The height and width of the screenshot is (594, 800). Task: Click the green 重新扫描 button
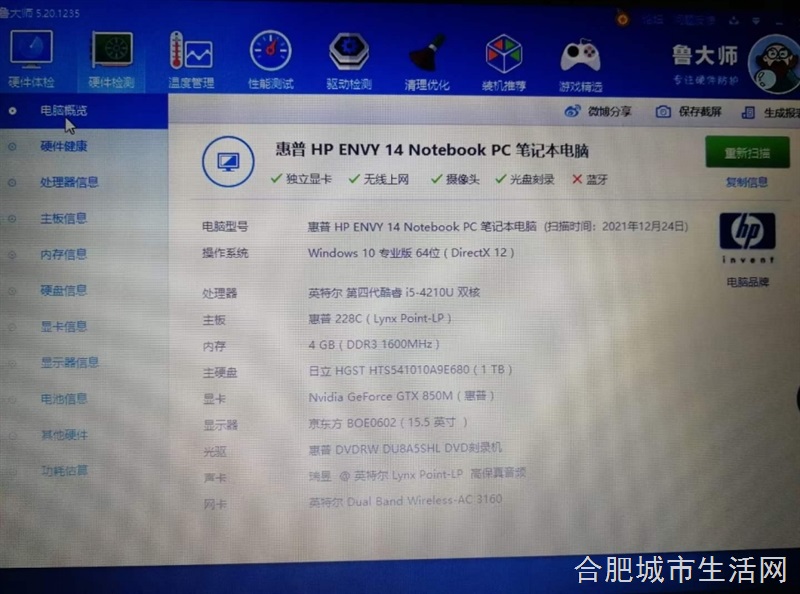(746, 153)
